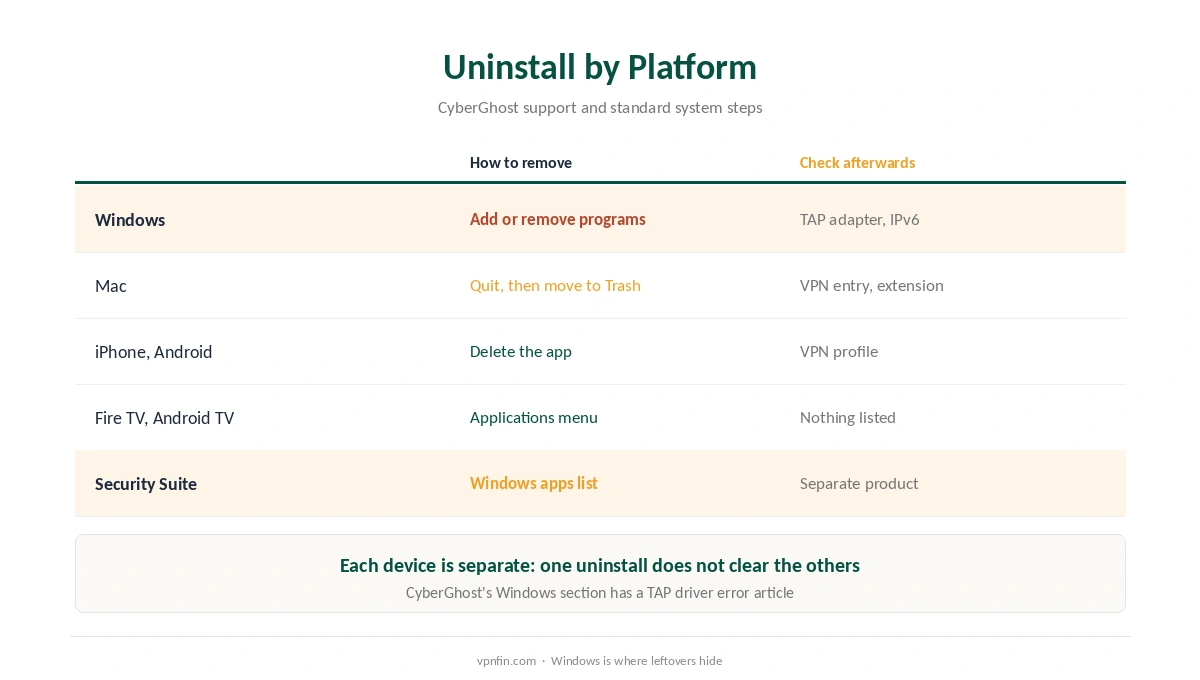This screenshot has height=680, width=1200.
Task: Select the 'Mac' row label
Action: (111, 286)
